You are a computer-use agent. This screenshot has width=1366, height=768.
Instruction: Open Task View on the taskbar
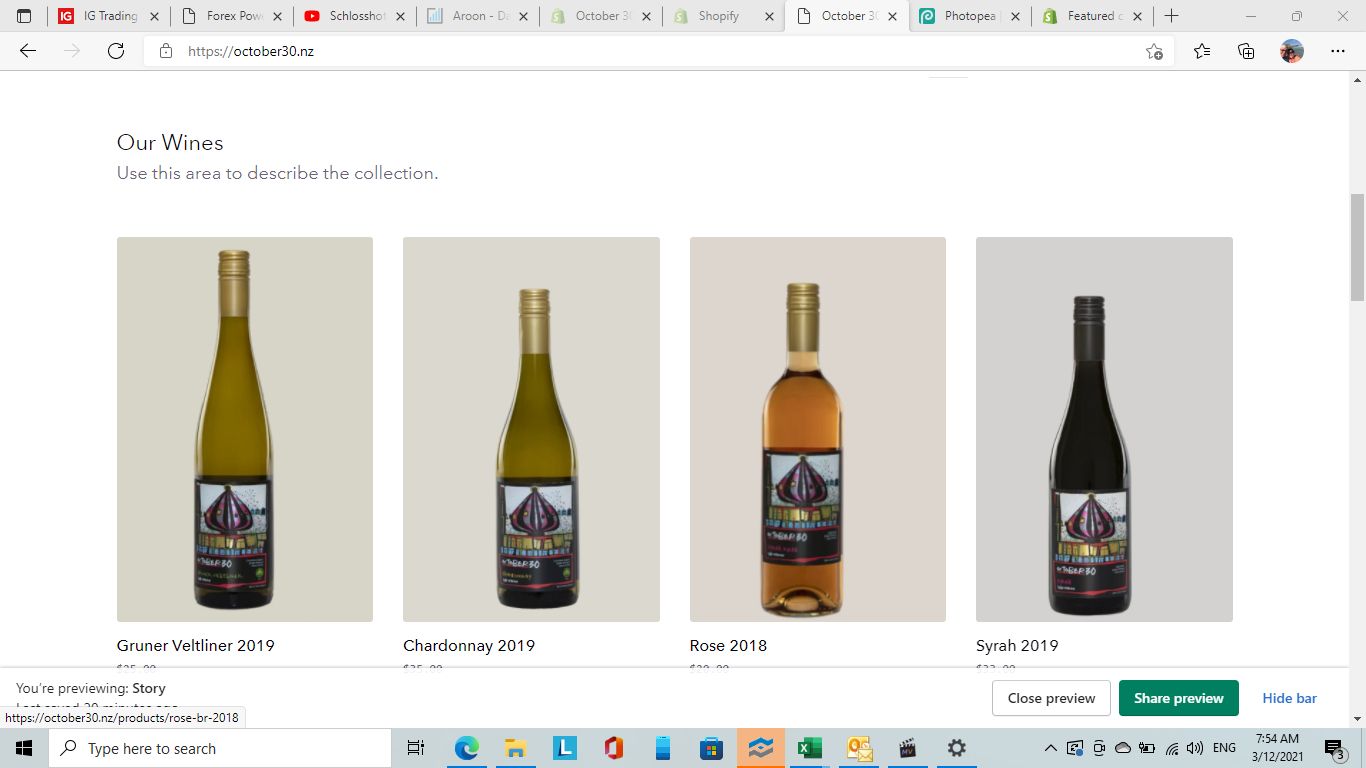(416, 748)
